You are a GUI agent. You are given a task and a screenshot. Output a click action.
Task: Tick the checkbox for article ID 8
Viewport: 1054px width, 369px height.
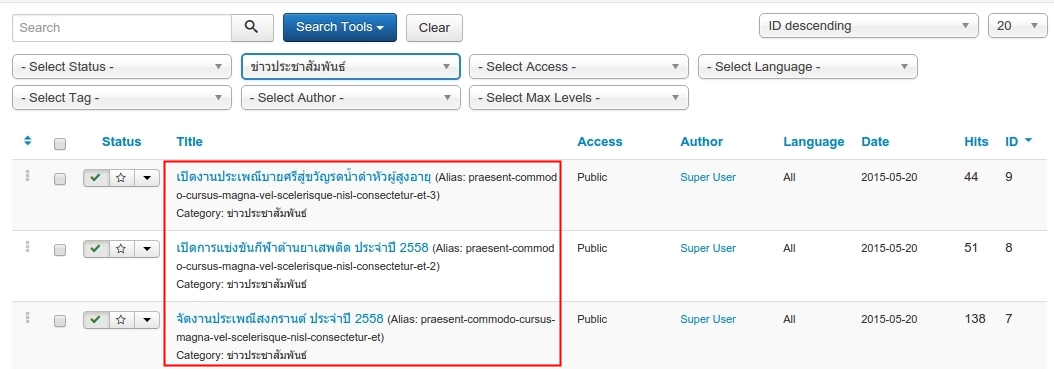pyautogui.click(x=60, y=250)
